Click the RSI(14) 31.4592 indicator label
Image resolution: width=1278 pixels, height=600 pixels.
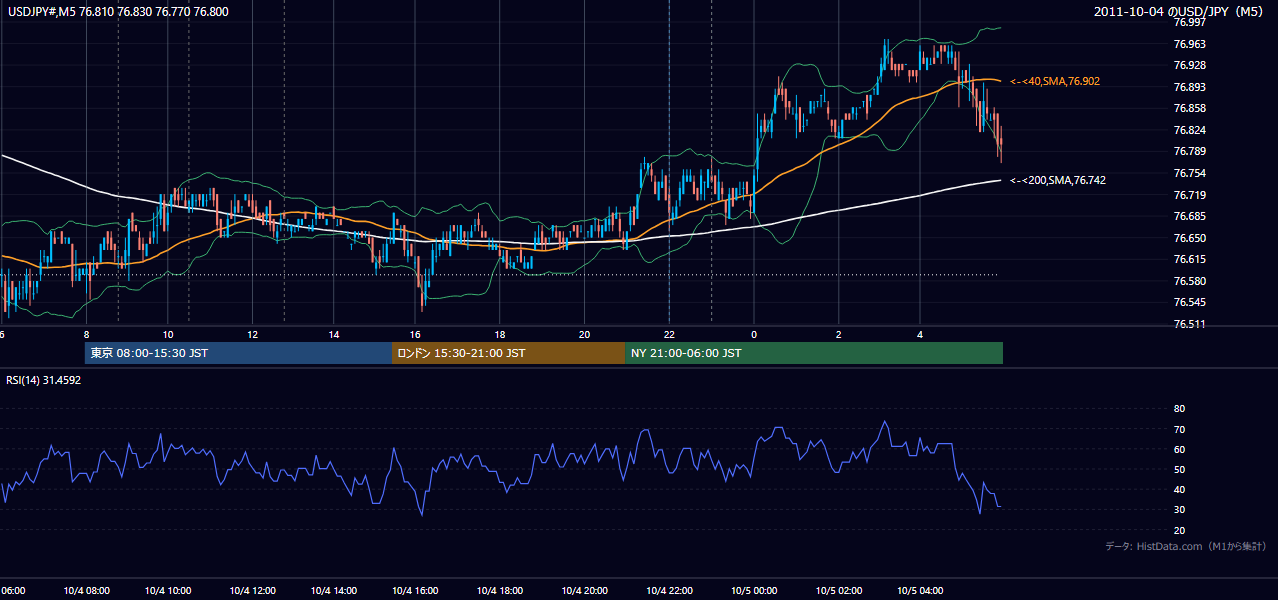coord(44,380)
